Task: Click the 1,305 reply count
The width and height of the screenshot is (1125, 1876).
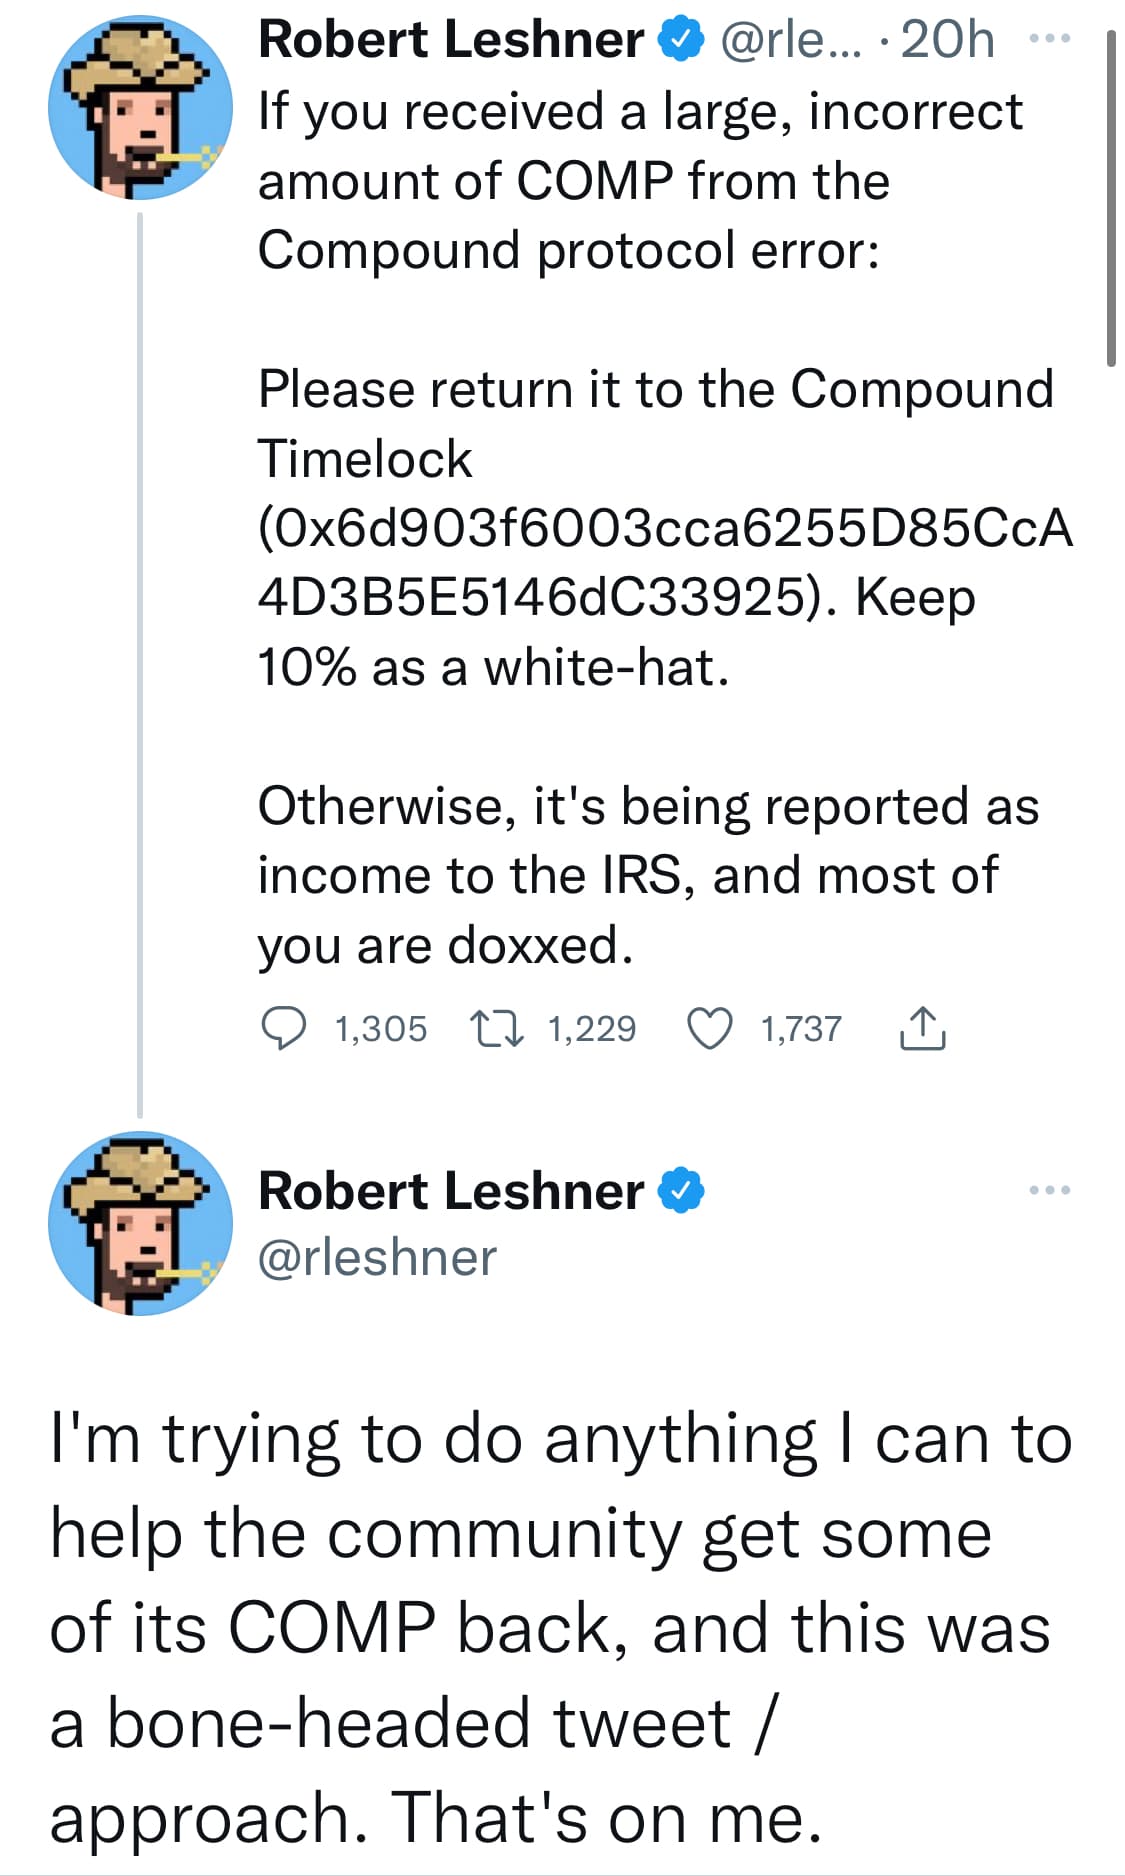Action: pos(381,1029)
